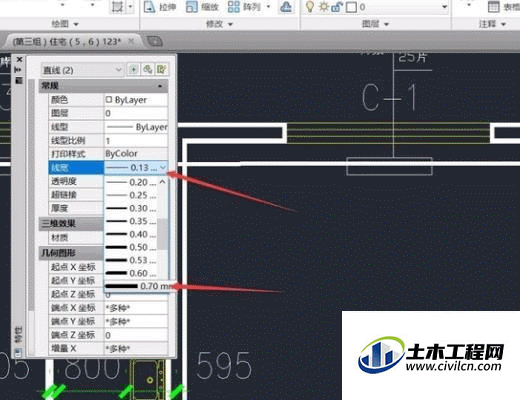This screenshot has width=520, height=400.
Task: Select 0.60 mm lineweight option
Action: coord(131,273)
